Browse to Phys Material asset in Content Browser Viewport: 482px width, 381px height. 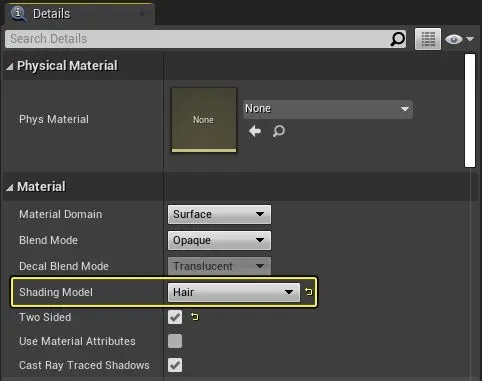point(279,131)
